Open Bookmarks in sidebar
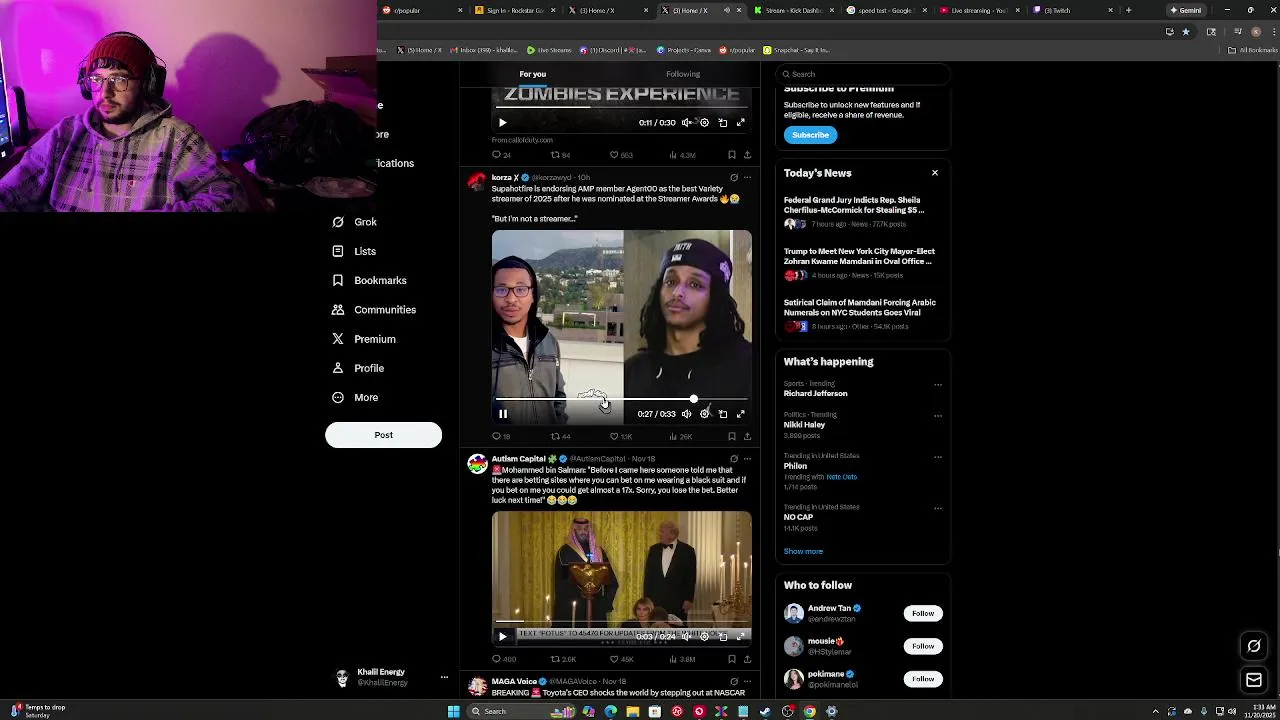The image size is (1280, 720). pos(369,280)
